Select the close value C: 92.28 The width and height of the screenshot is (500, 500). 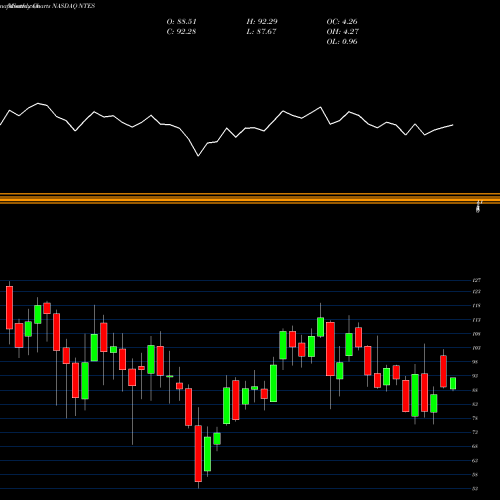coord(181,32)
